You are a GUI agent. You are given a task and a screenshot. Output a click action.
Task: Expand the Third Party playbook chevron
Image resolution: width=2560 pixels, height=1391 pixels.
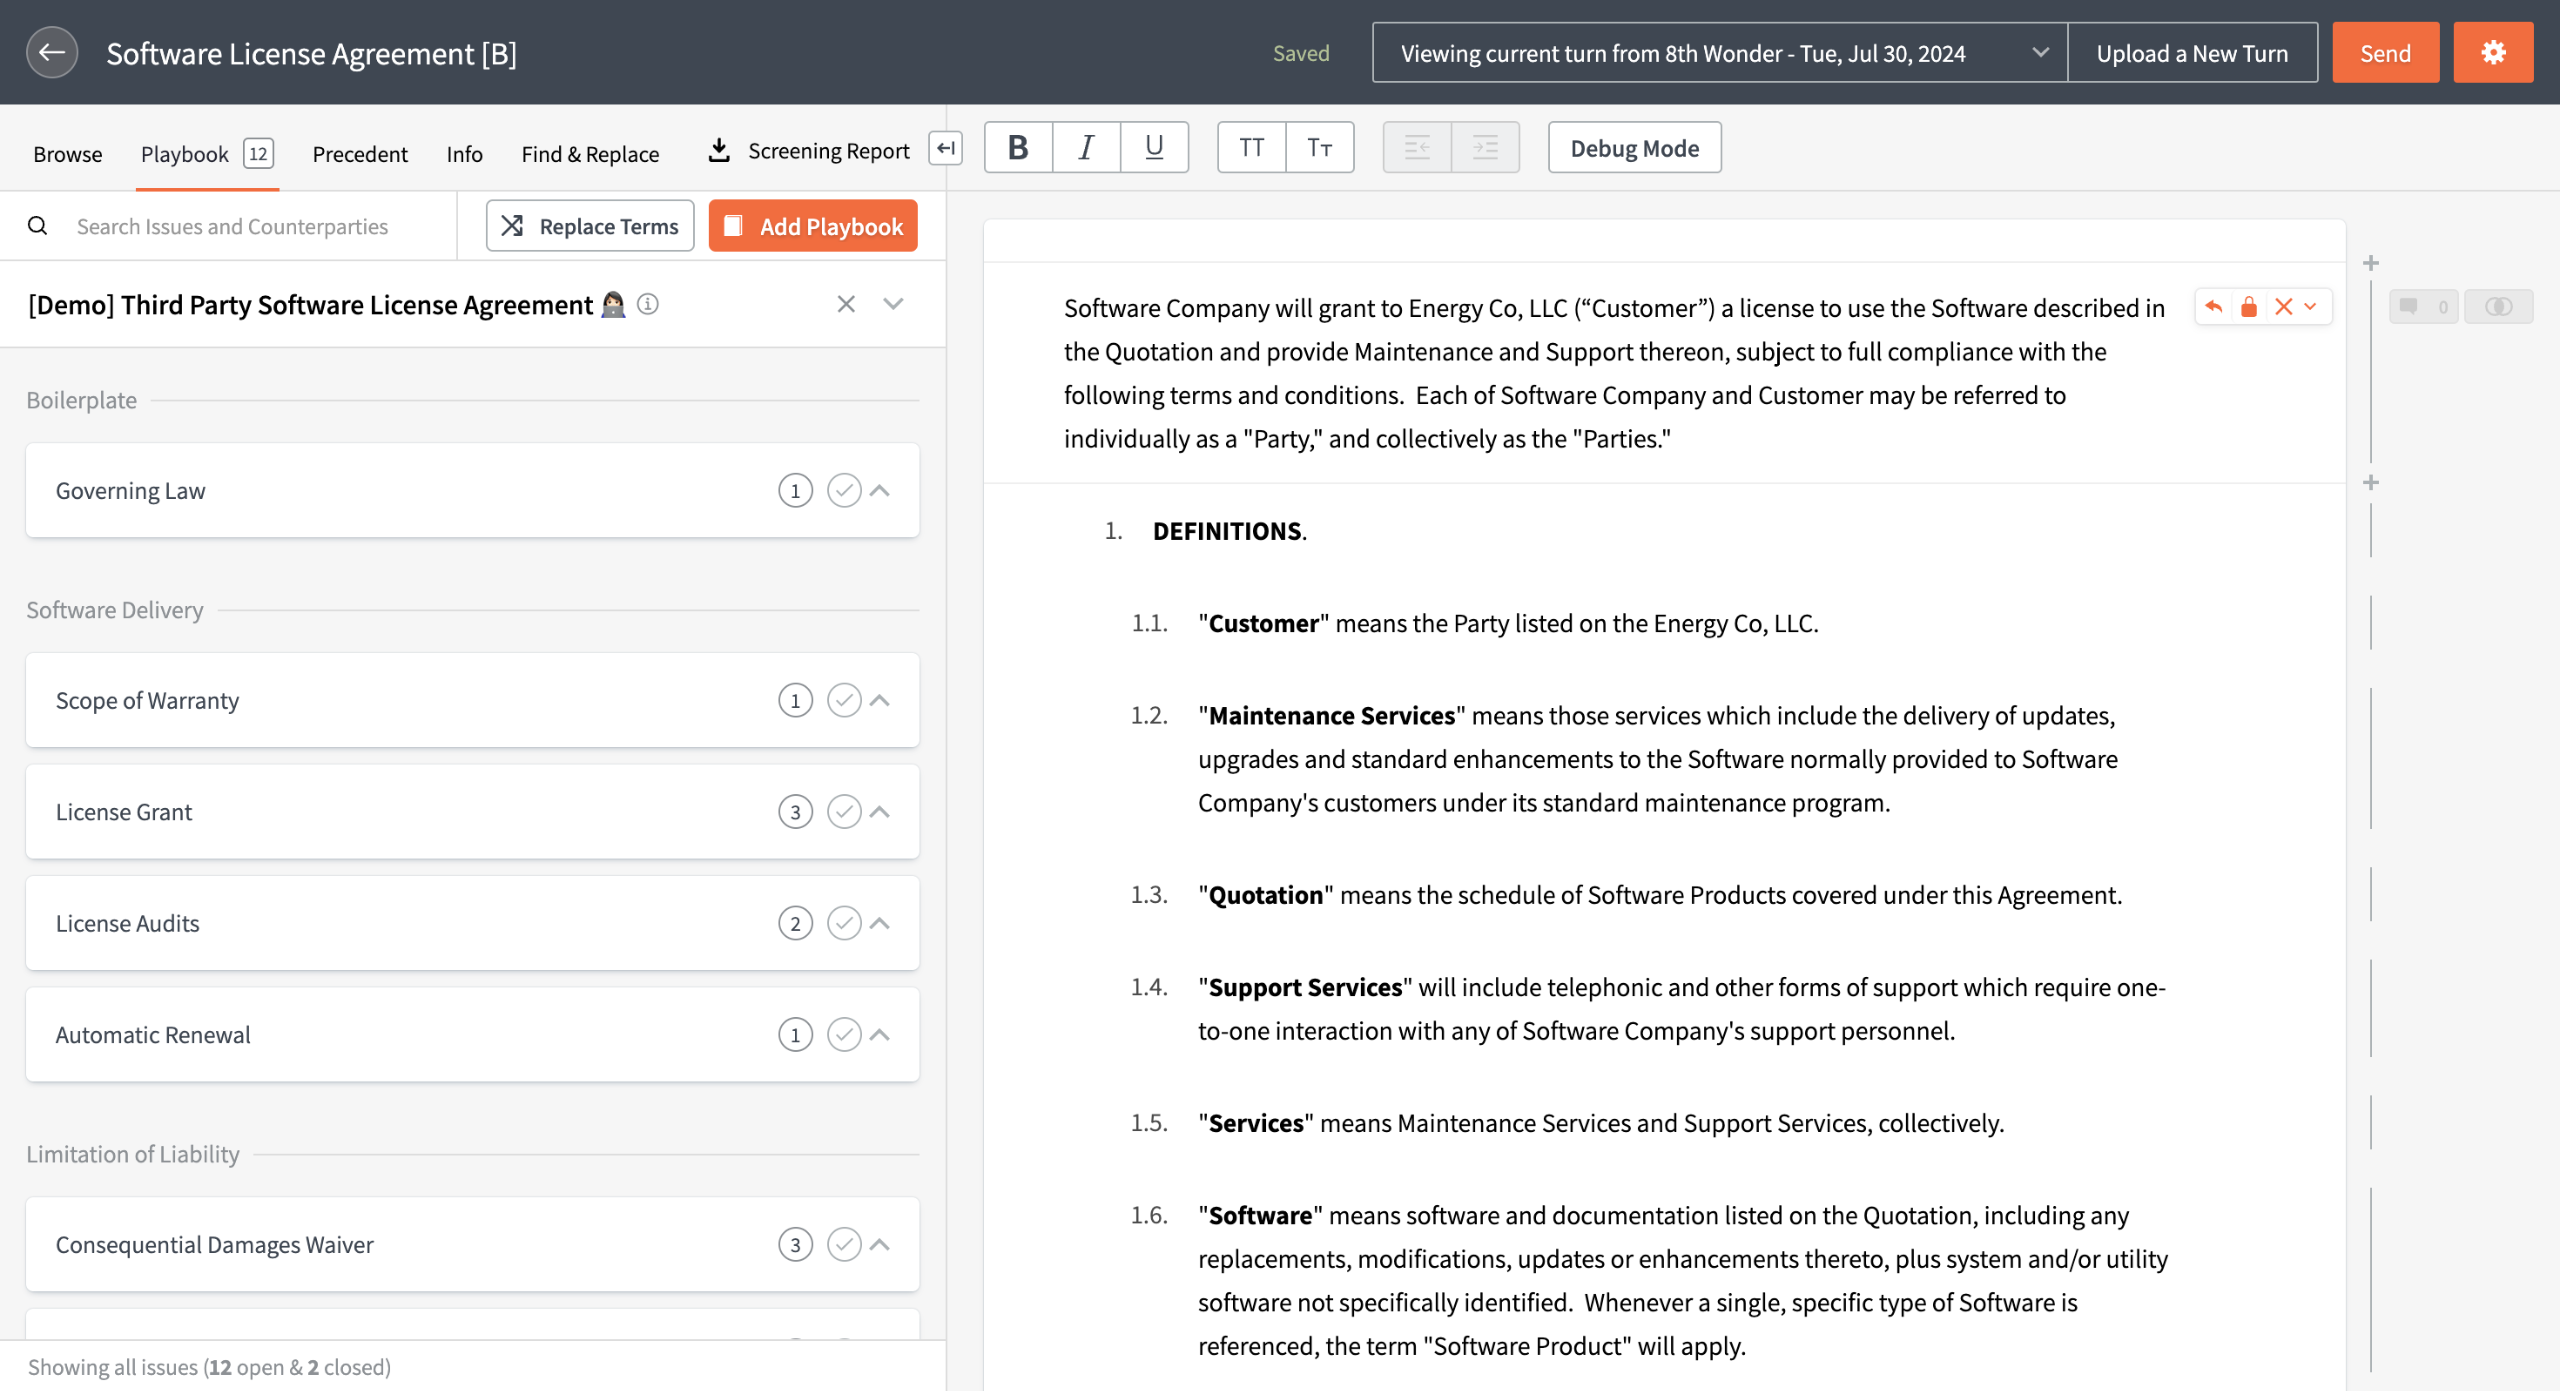[x=893, y=304]
